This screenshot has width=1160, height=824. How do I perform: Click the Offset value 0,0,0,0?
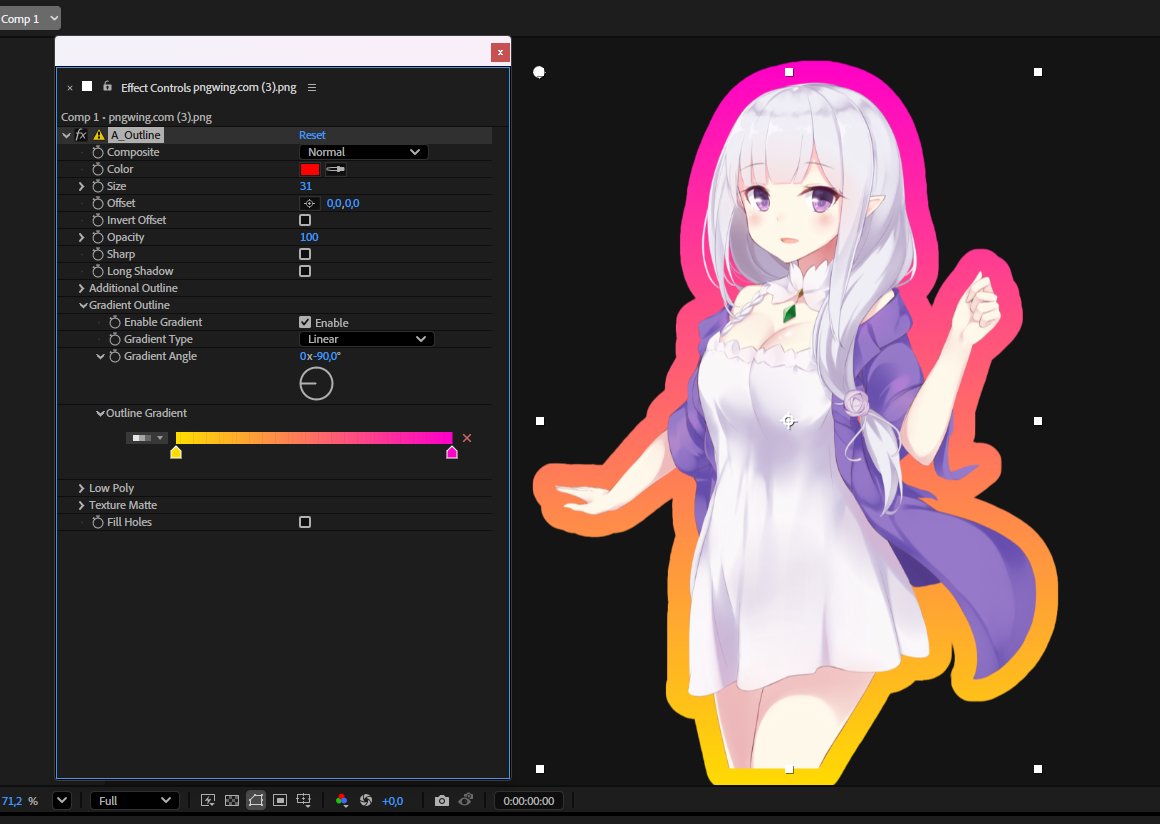(343, 203)
